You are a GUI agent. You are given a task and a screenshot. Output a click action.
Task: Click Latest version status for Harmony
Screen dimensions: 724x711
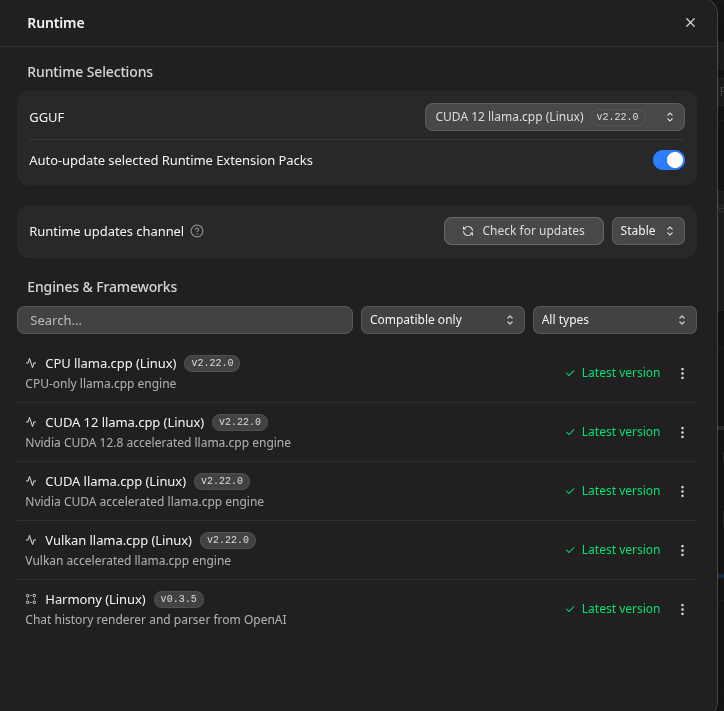click(x=613, y=609)
